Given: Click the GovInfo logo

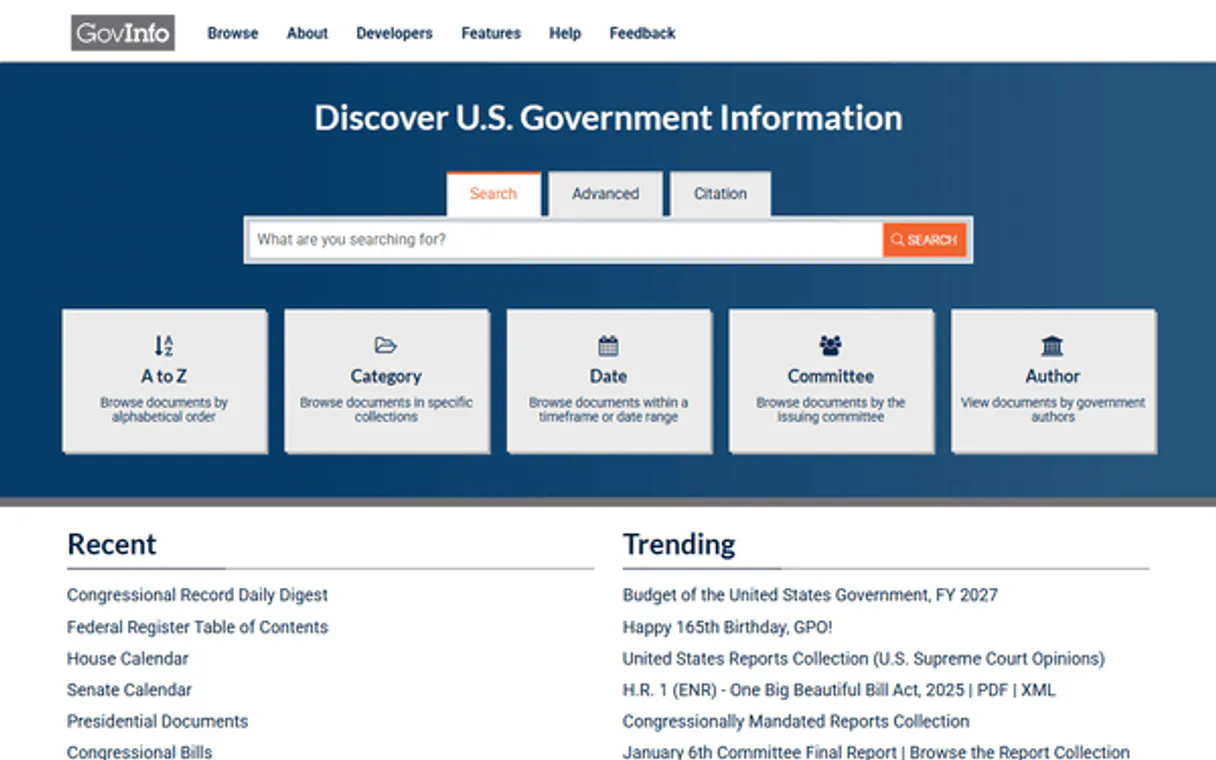Looking at the screenshot, I should click(123, 33).
